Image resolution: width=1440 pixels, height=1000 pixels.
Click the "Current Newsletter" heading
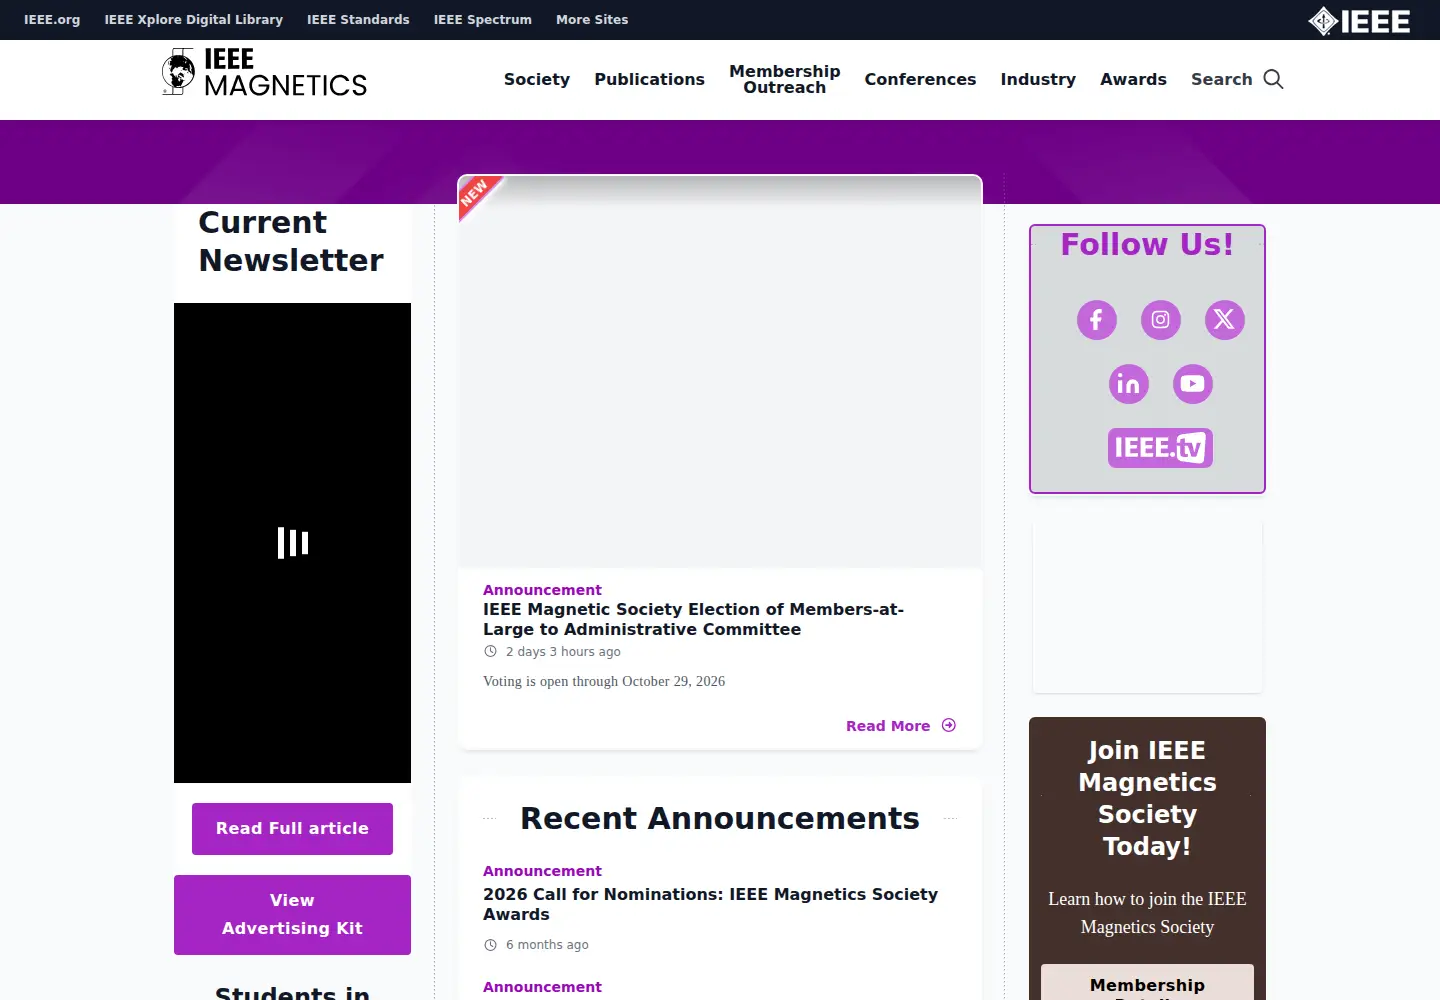291,241
